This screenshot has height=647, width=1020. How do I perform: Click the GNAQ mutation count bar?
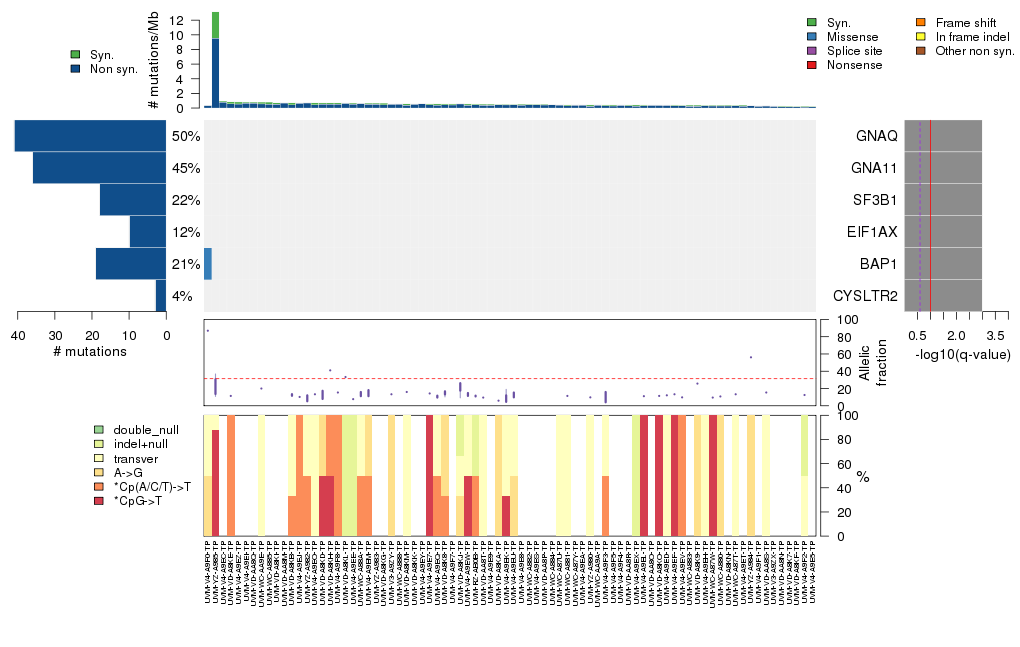click(x=90, y=136)
